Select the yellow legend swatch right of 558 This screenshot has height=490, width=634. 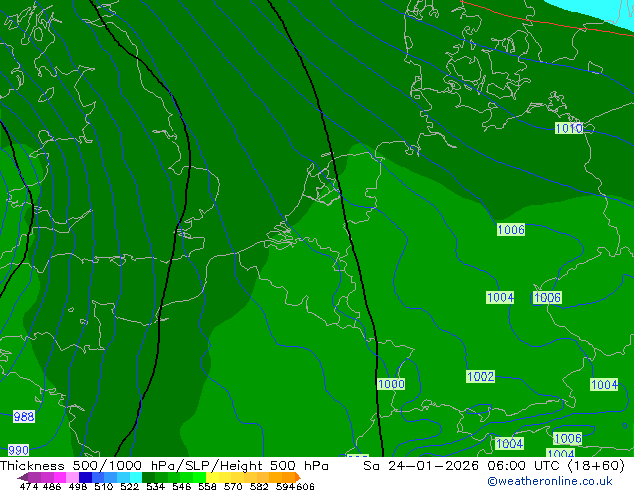tap(212, 478)
